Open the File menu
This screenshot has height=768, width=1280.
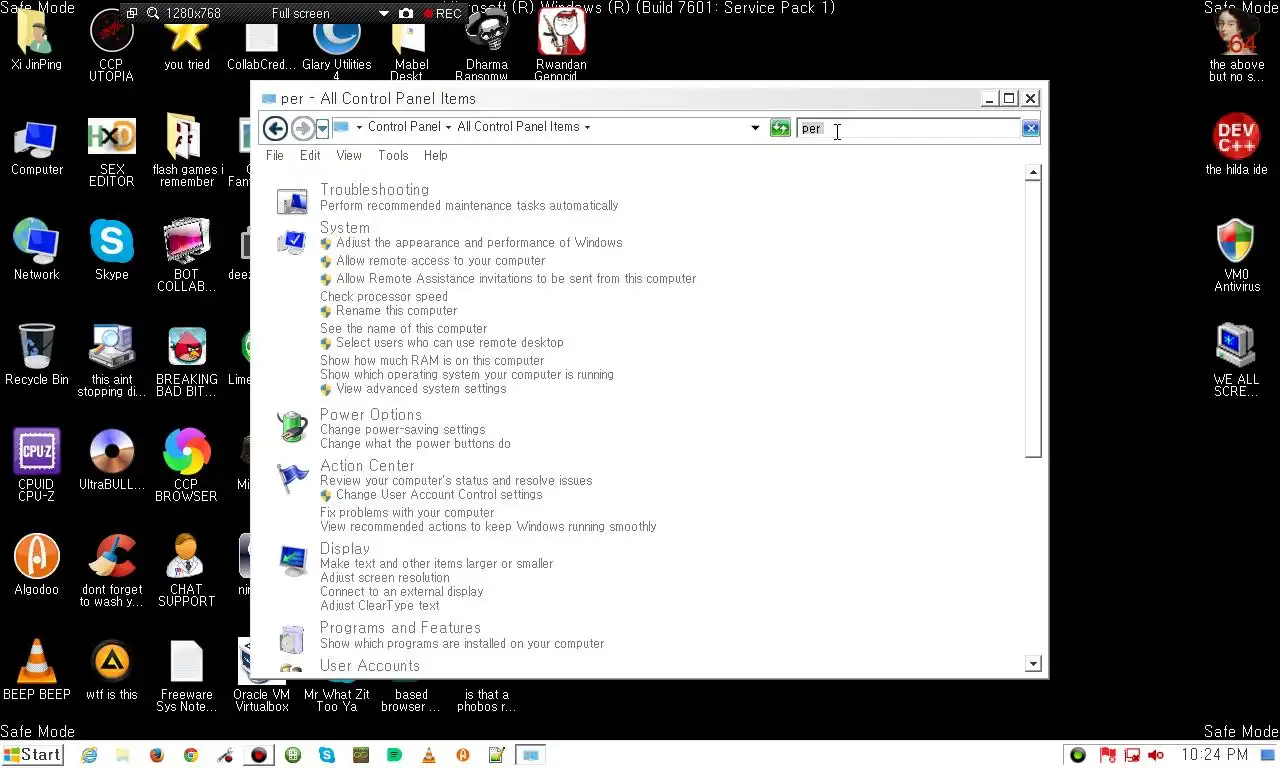(x=275, y=155)
